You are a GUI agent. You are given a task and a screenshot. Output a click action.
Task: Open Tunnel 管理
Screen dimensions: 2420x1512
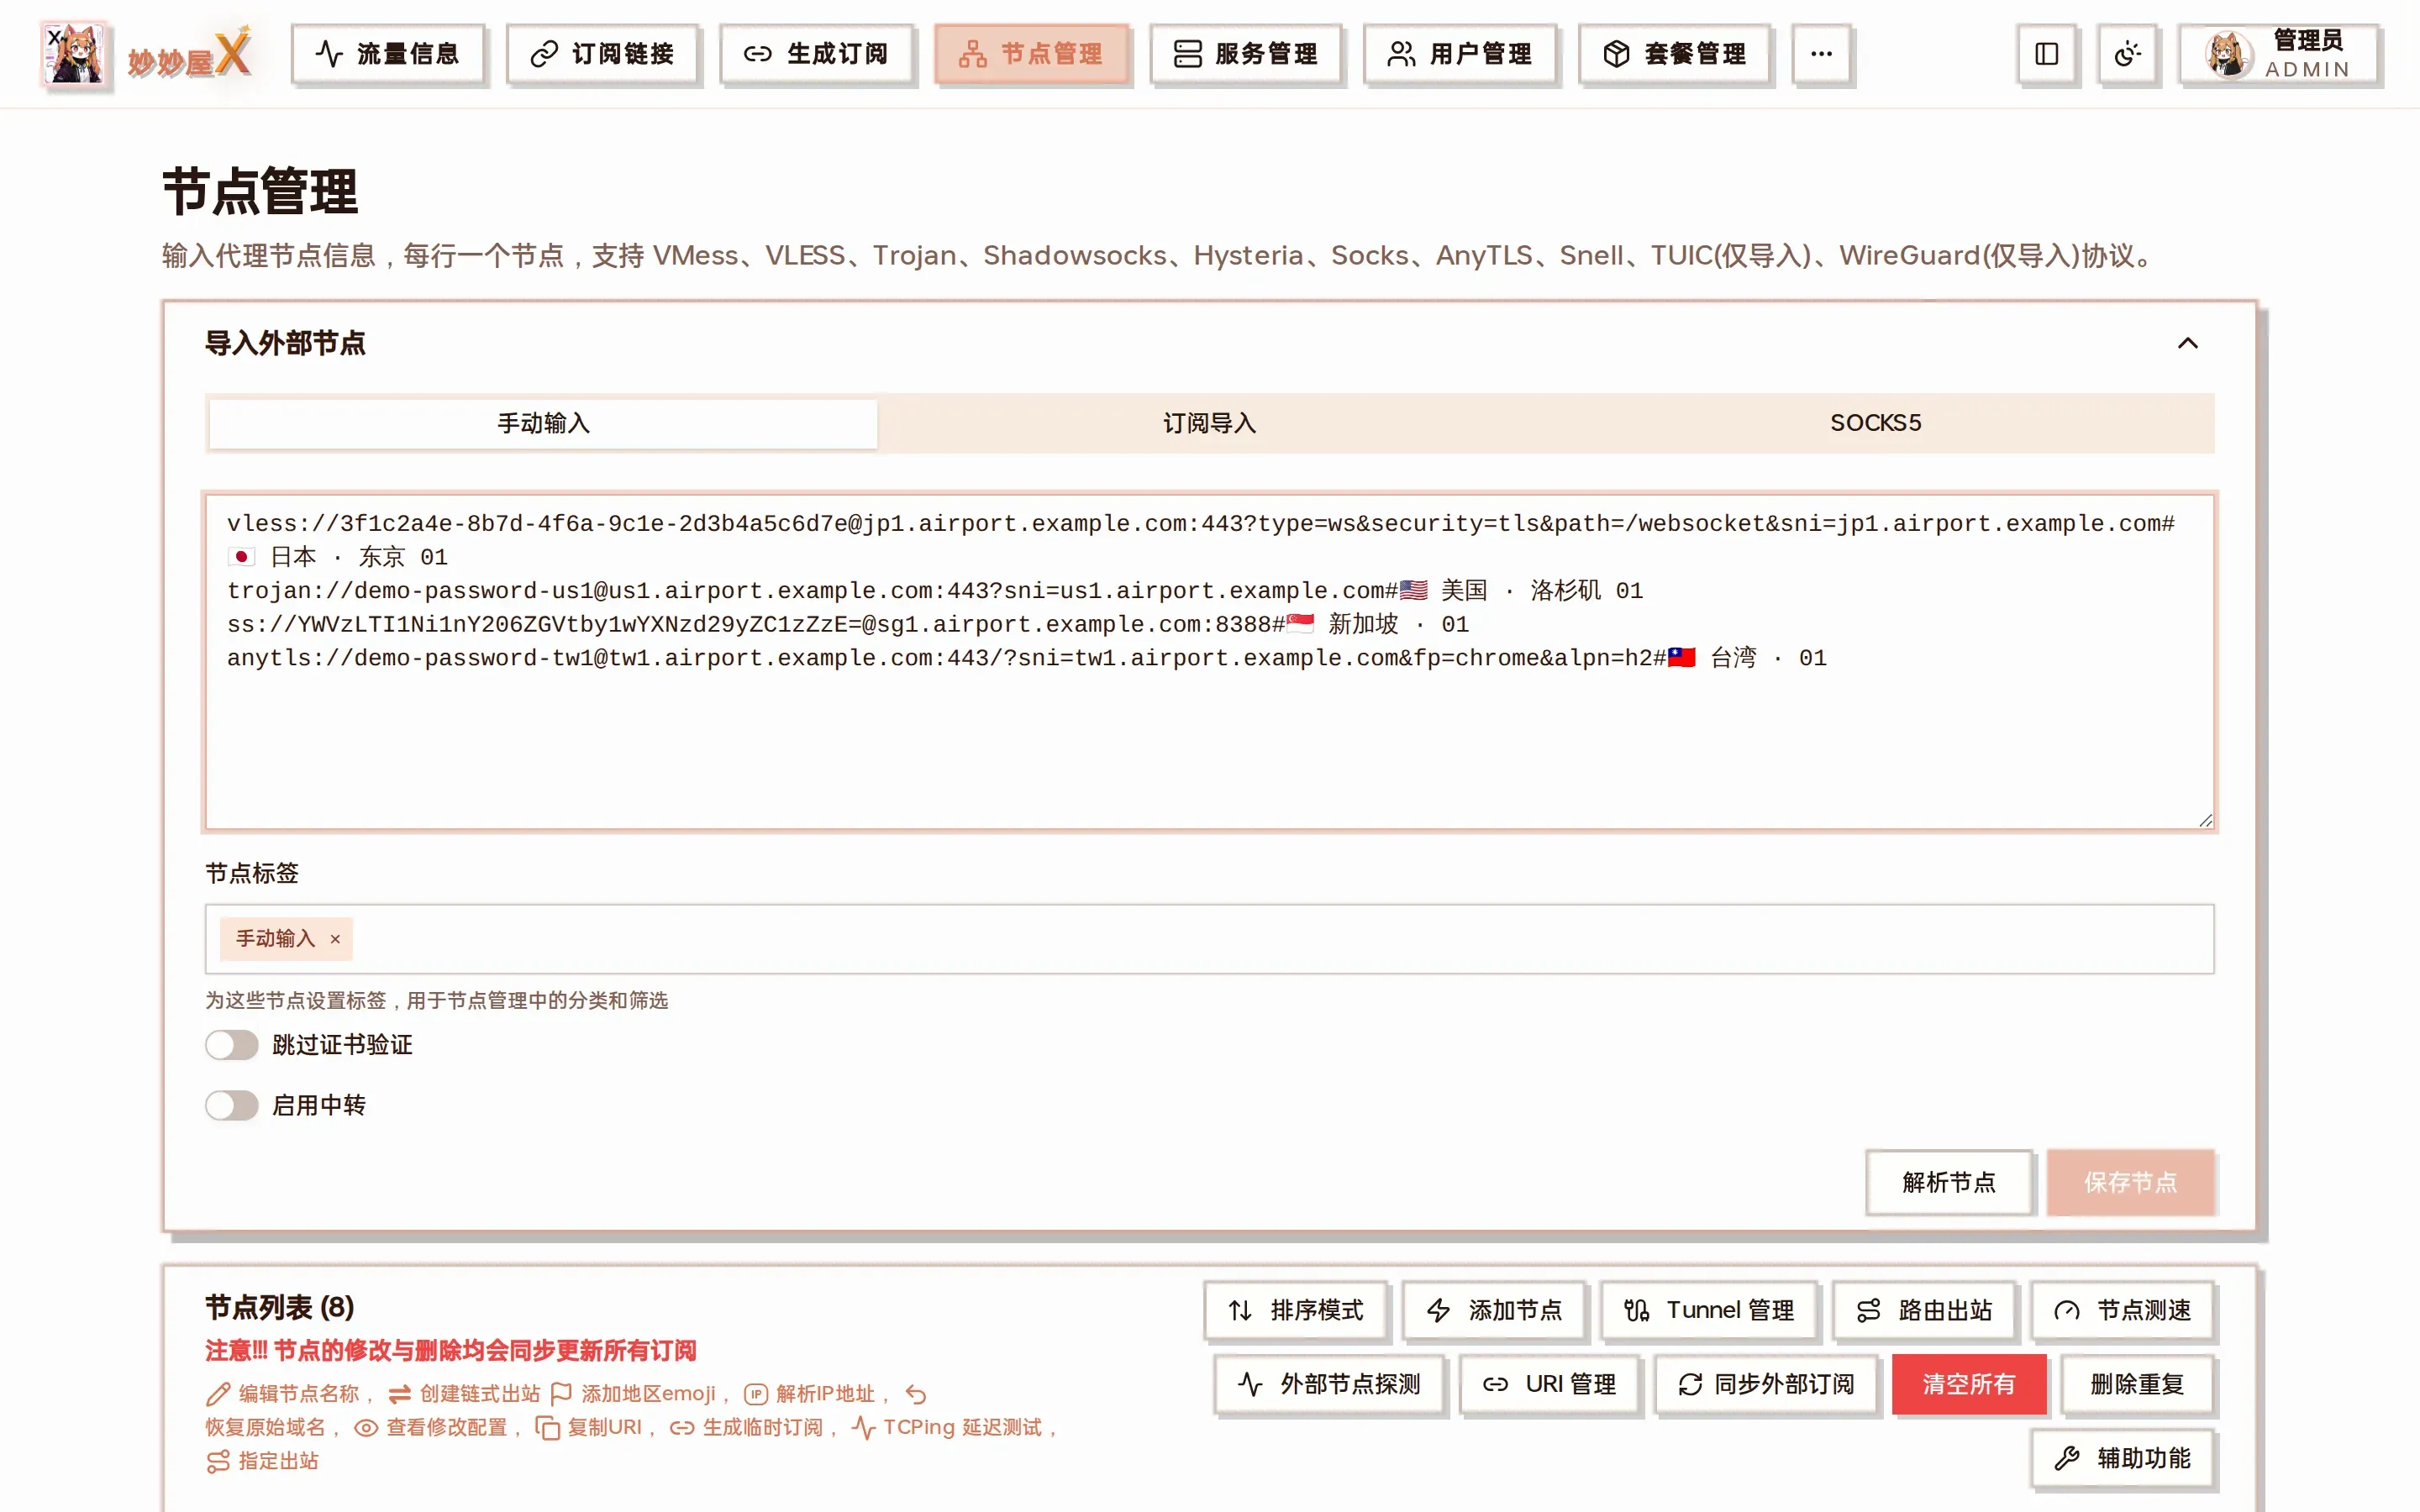pos(1709,1310)
